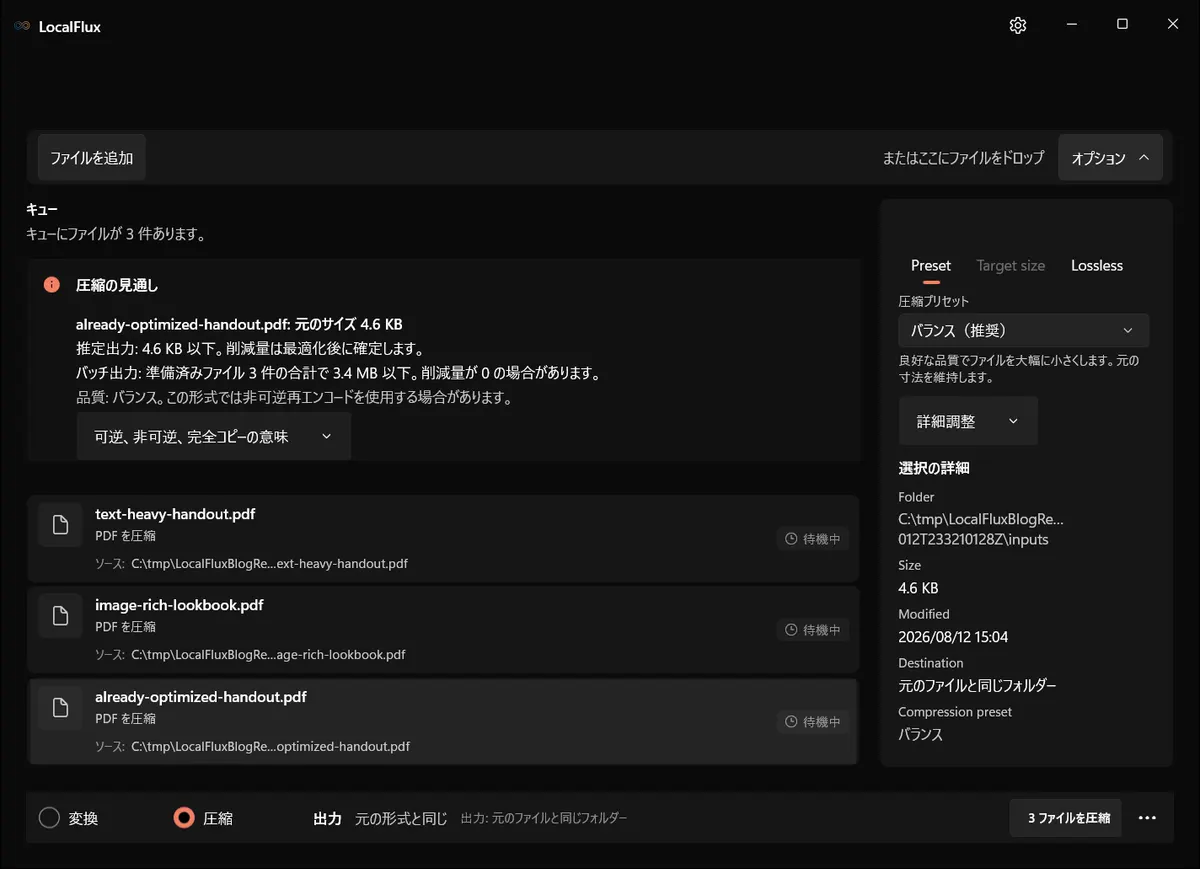1200x869 pixels.
Task: Click the ファイルを追加 button
Action: (92, 158)
